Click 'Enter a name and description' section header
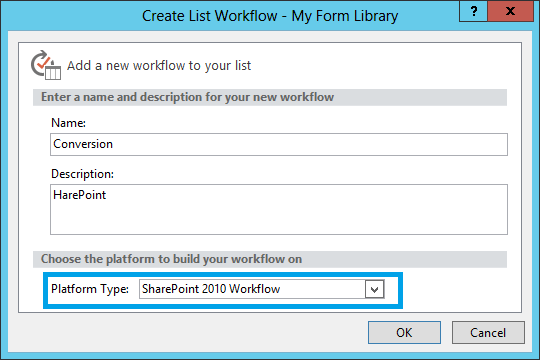The height and width of the screenshot is (360, 540). tap(270, 97)
